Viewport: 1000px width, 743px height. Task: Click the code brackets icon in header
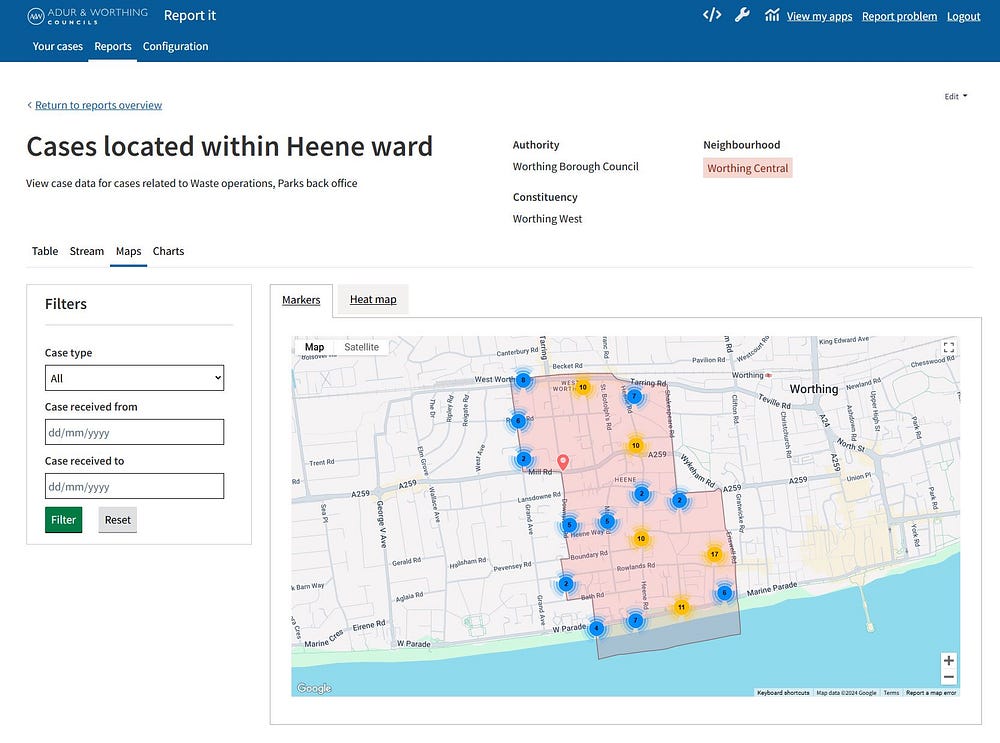click(x=711, y=15)
